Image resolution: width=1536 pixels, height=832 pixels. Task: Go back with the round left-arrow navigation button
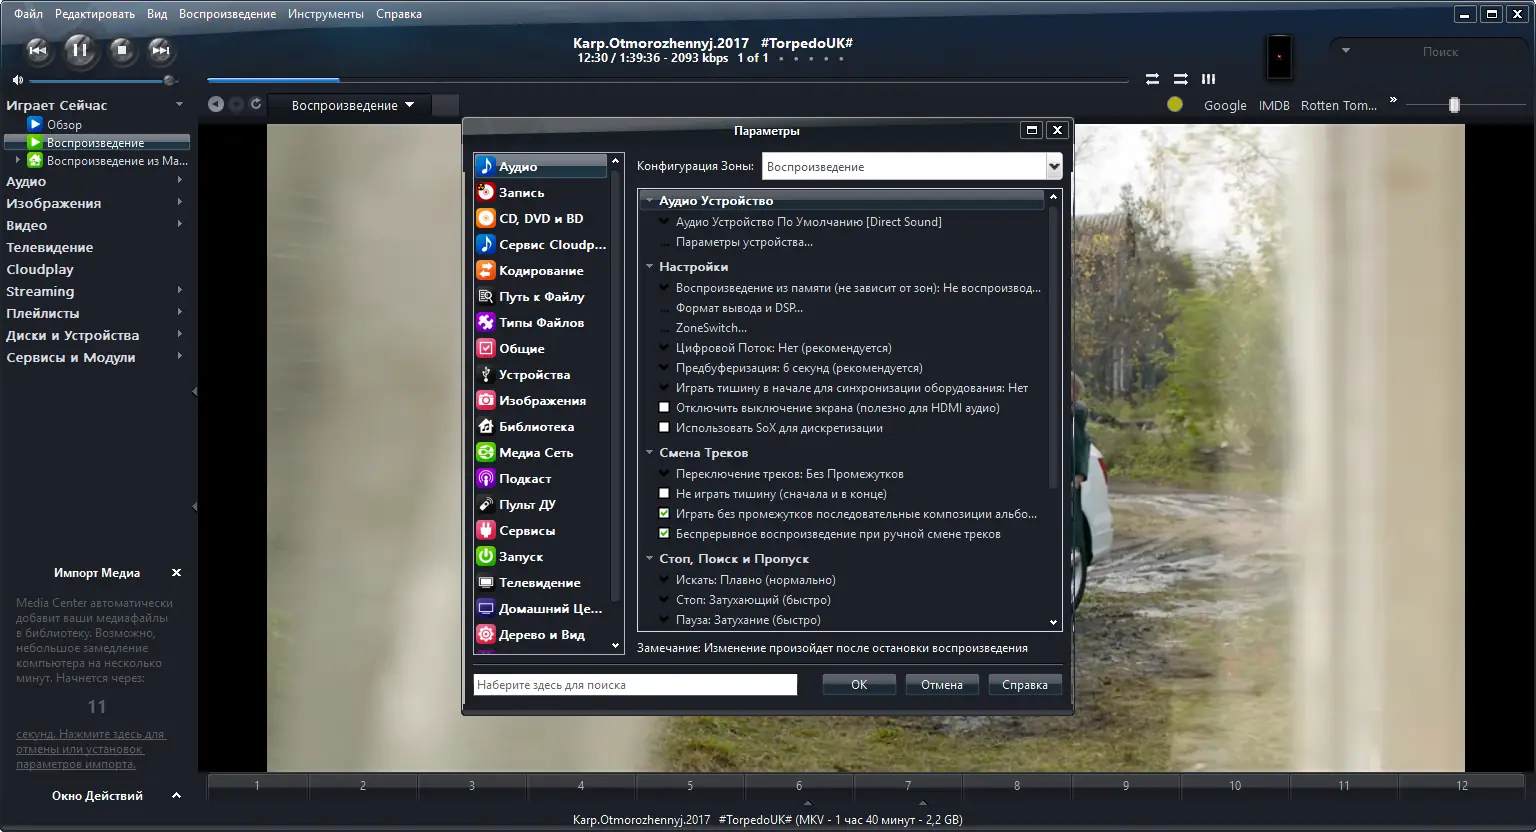tap(215, 104)
